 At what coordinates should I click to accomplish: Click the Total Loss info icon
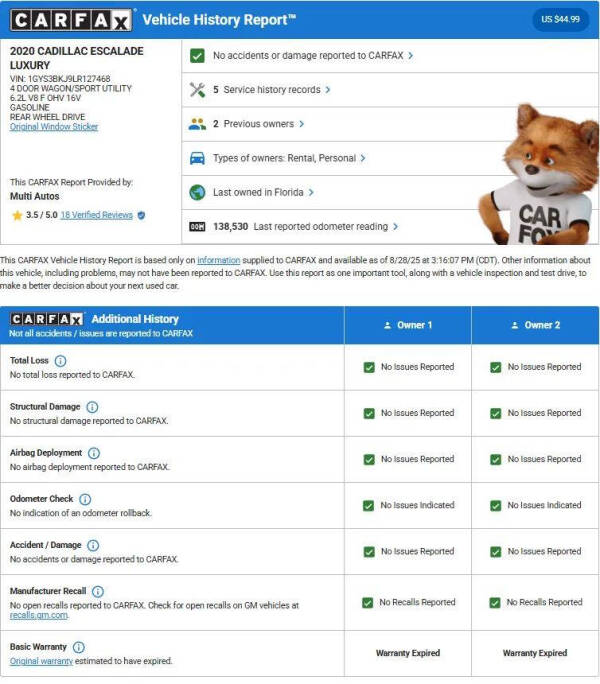click(x=60, y=361)
